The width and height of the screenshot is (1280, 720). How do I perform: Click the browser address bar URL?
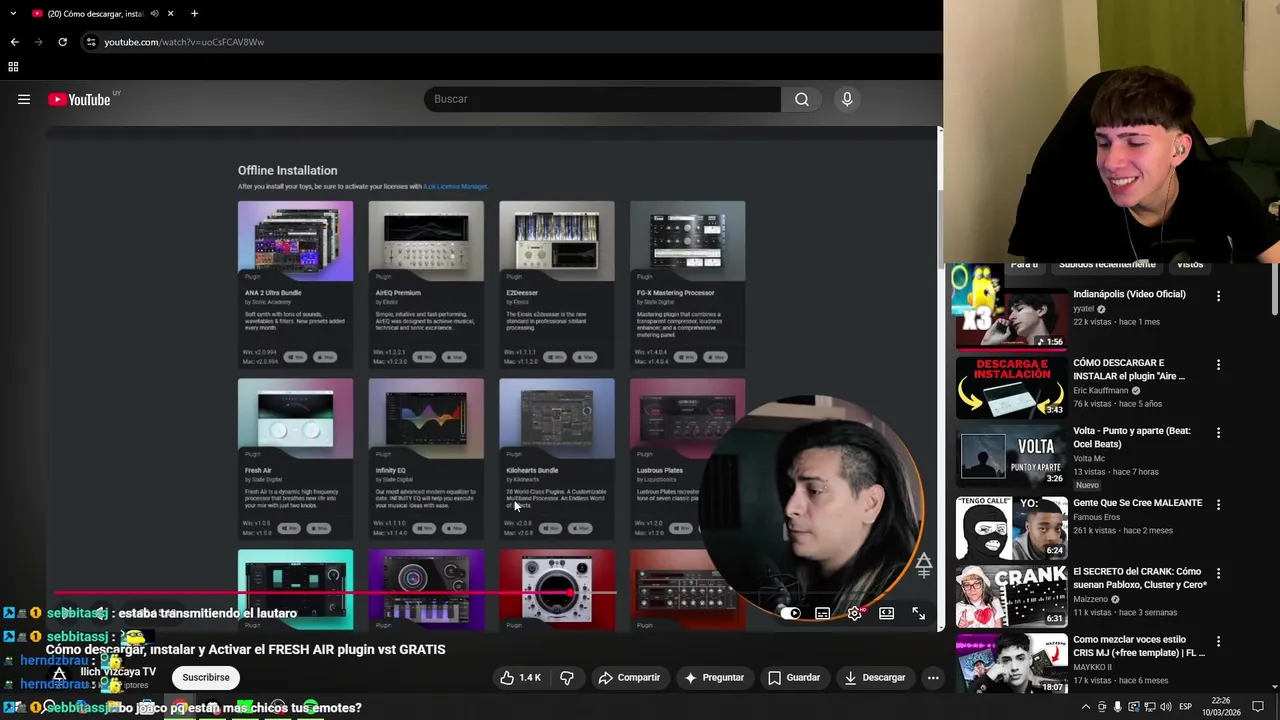point(184,42)
